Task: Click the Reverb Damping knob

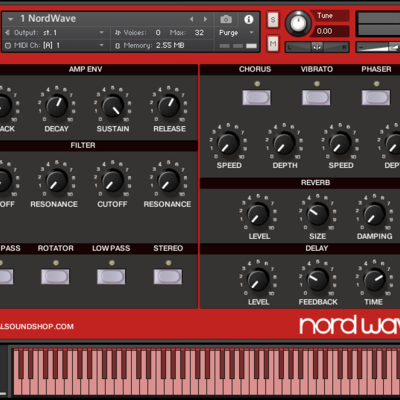Action: pos(374,214)
